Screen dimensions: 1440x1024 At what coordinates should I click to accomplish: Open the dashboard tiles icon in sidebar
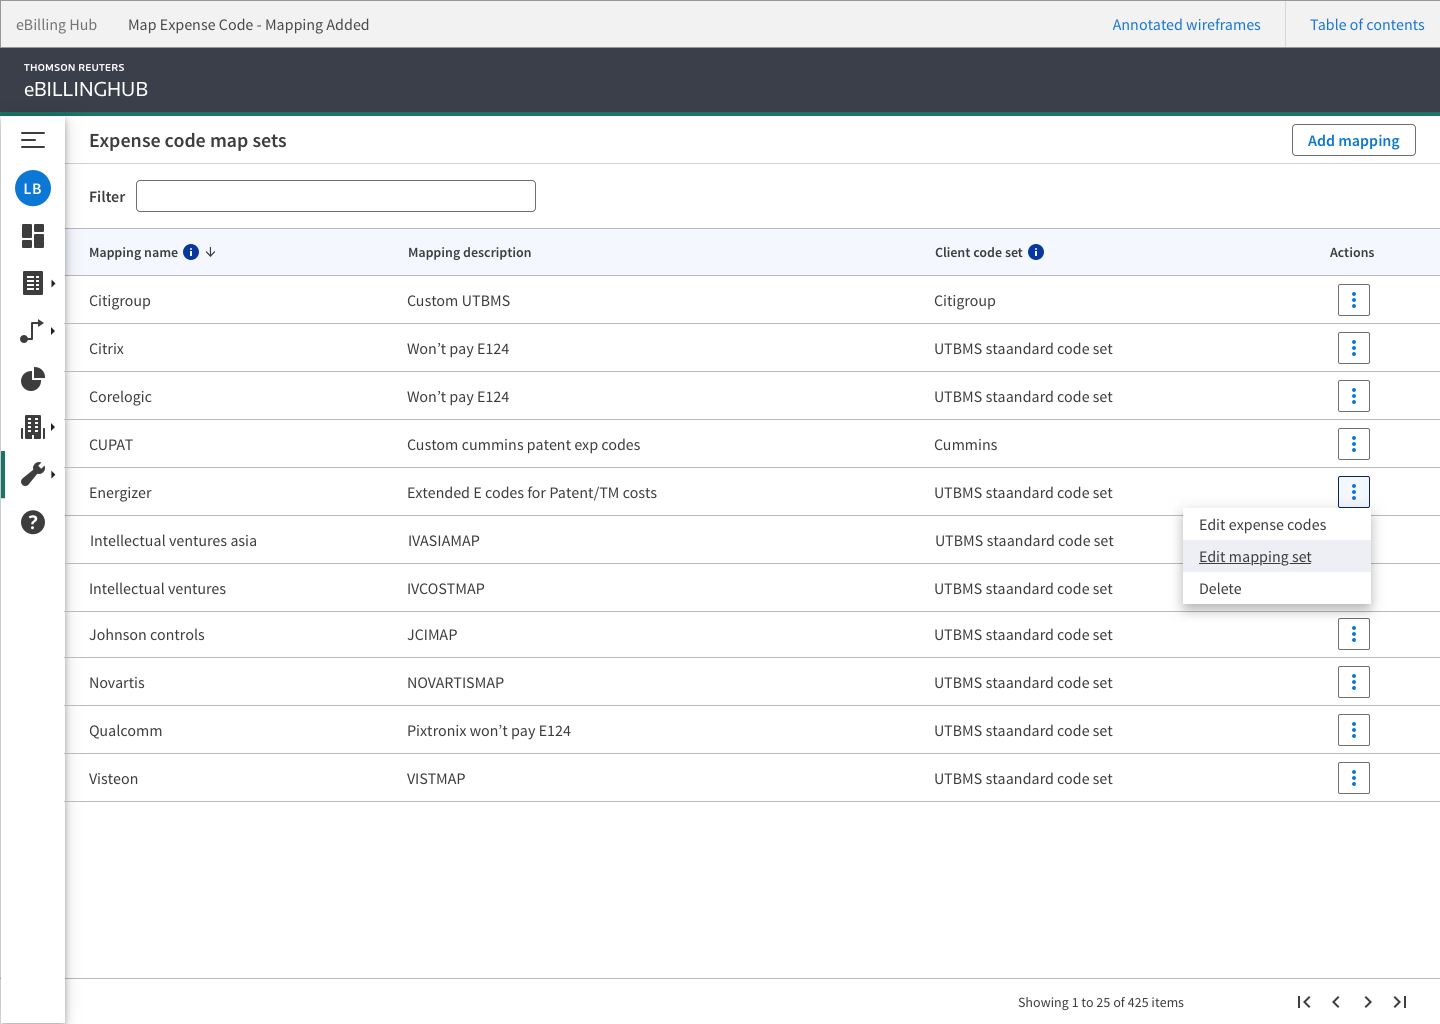click(x=33, y=236)
